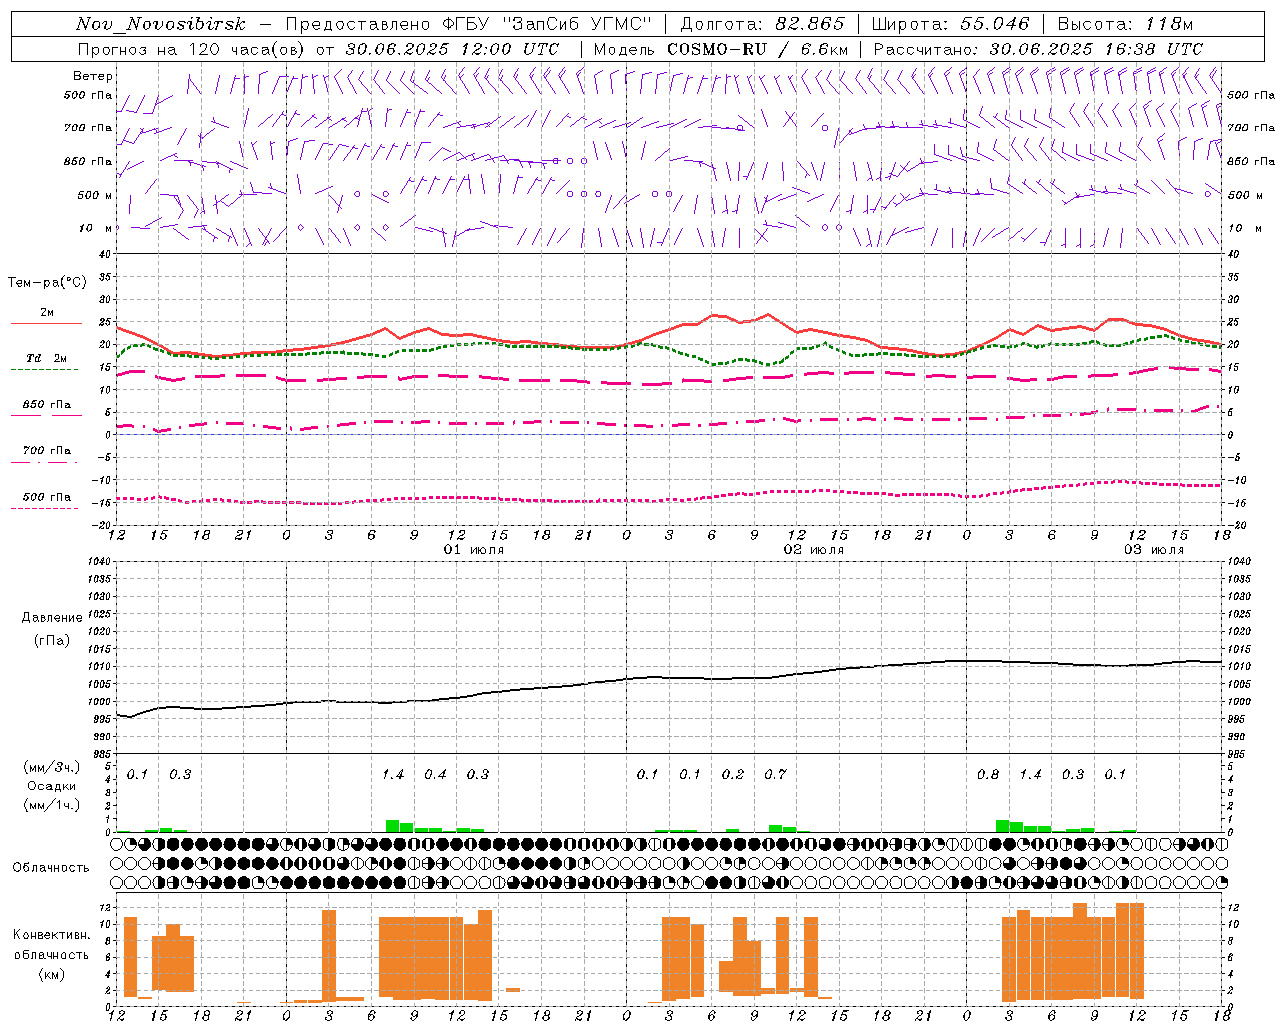Click the 02 июля date label
The image size is (1280, 1024).
point(814,550)
